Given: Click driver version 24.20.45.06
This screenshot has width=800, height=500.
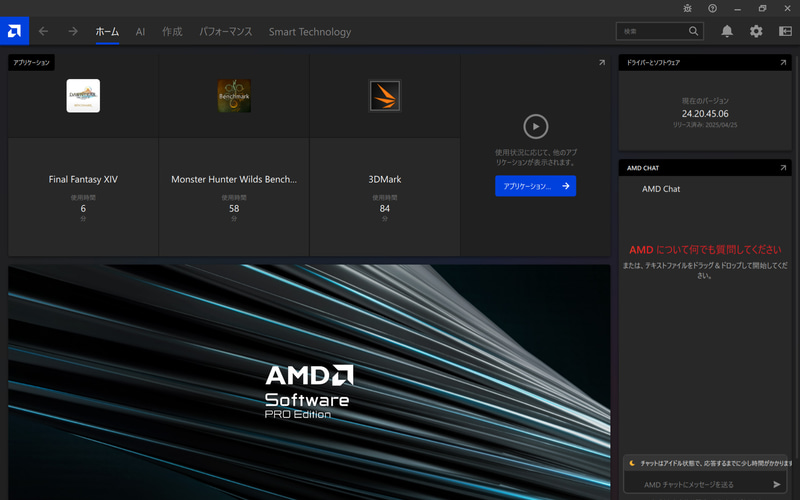Looking at the screenshot, I should pyautogui.click(x=705, y=113).
